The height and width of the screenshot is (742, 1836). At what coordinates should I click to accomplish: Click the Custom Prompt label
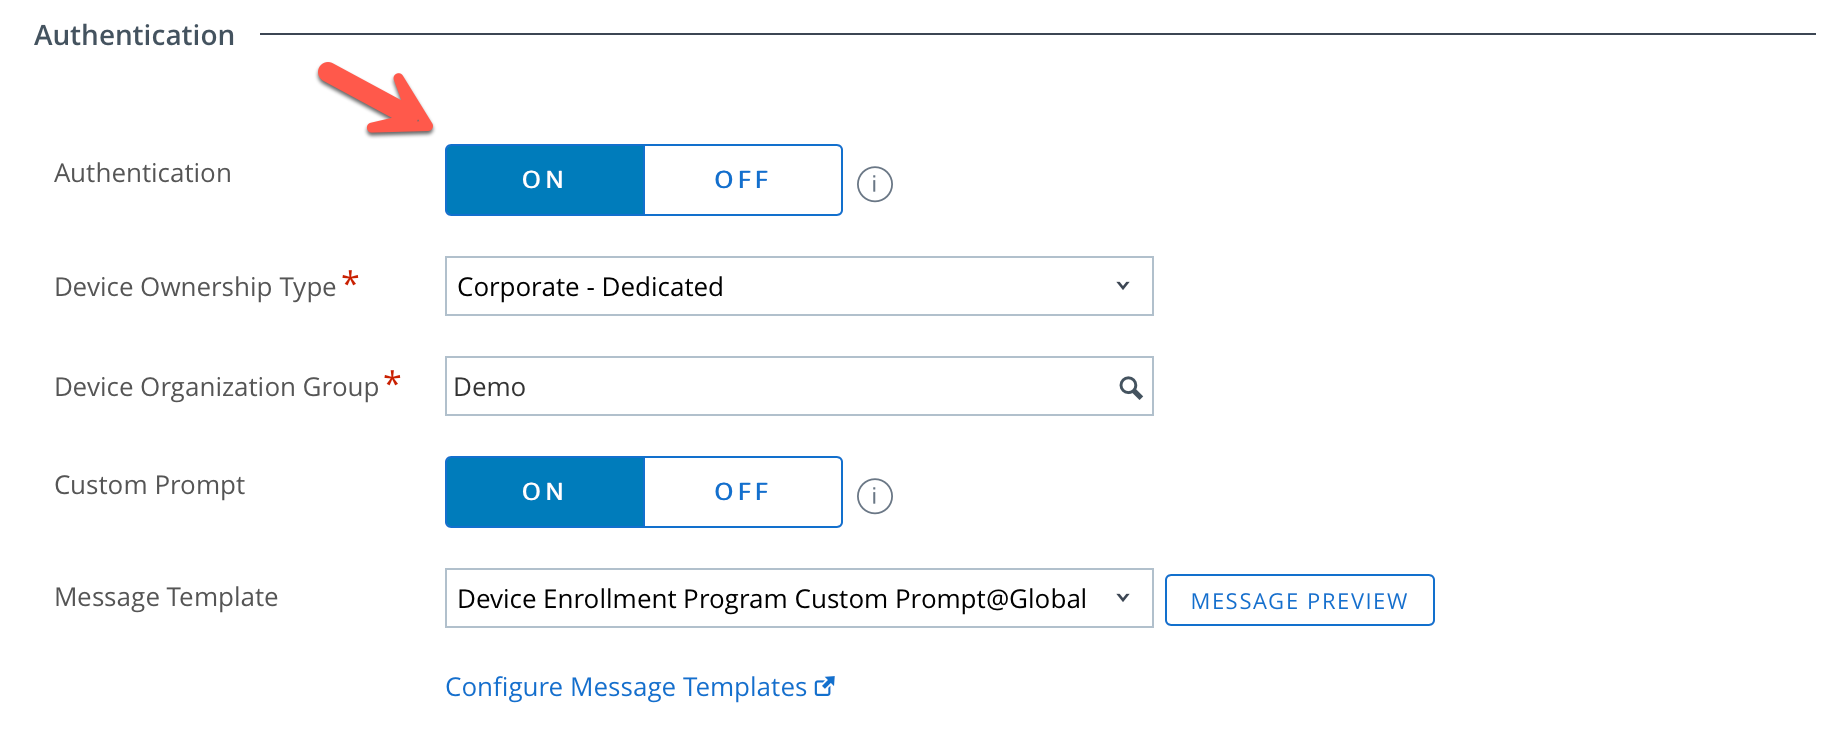pyautogui.click(x=149, y=485)
